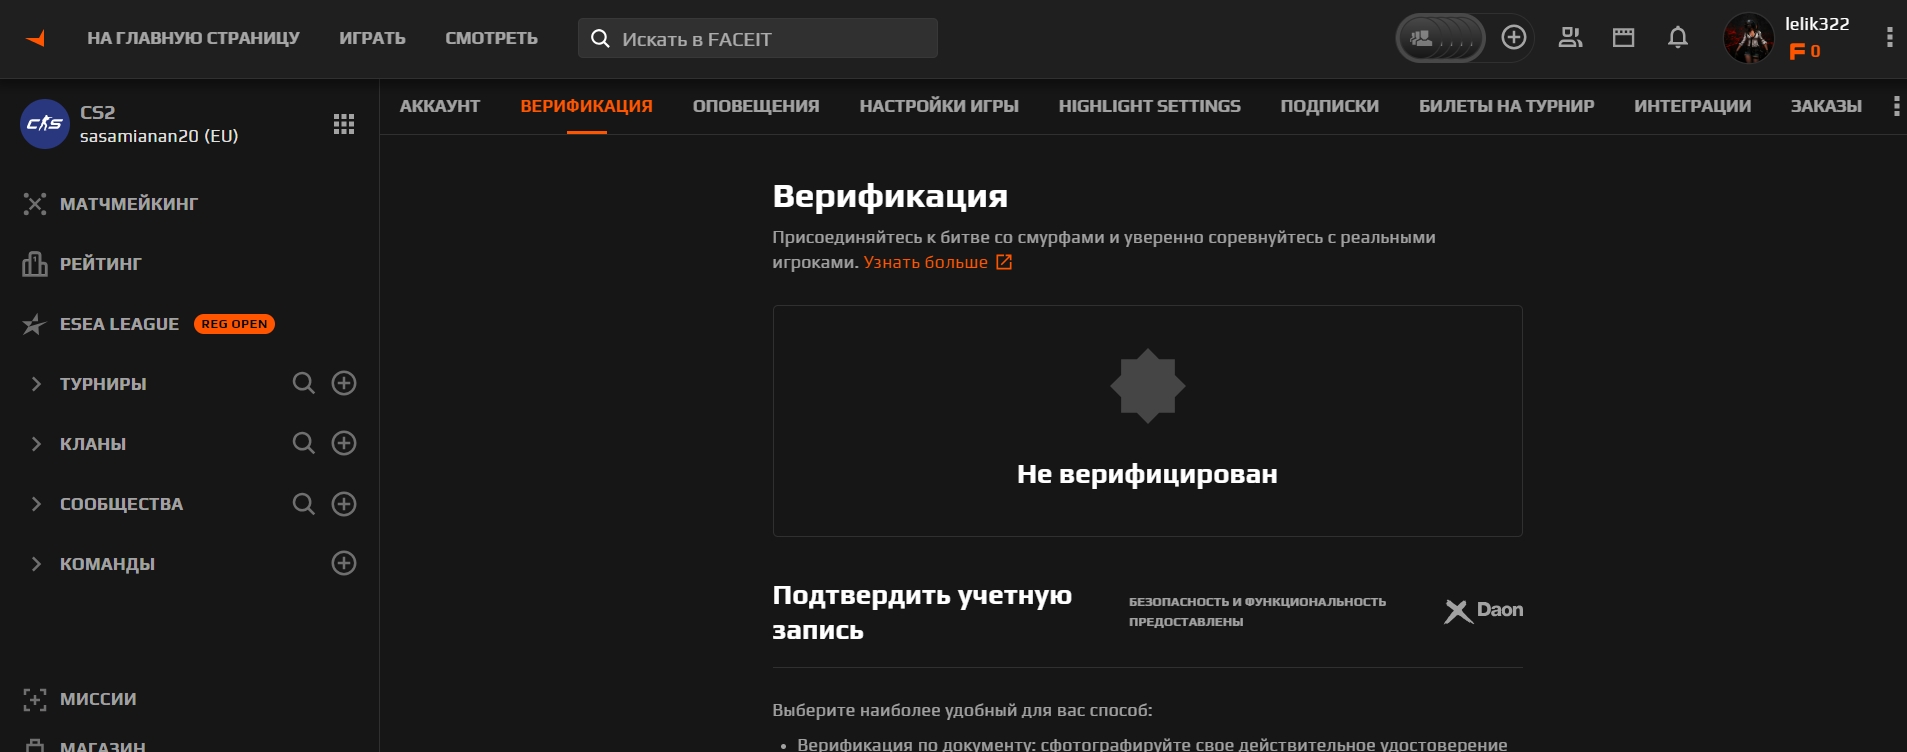
Task: Expand the Сообщества section
Action: (36, 504)
